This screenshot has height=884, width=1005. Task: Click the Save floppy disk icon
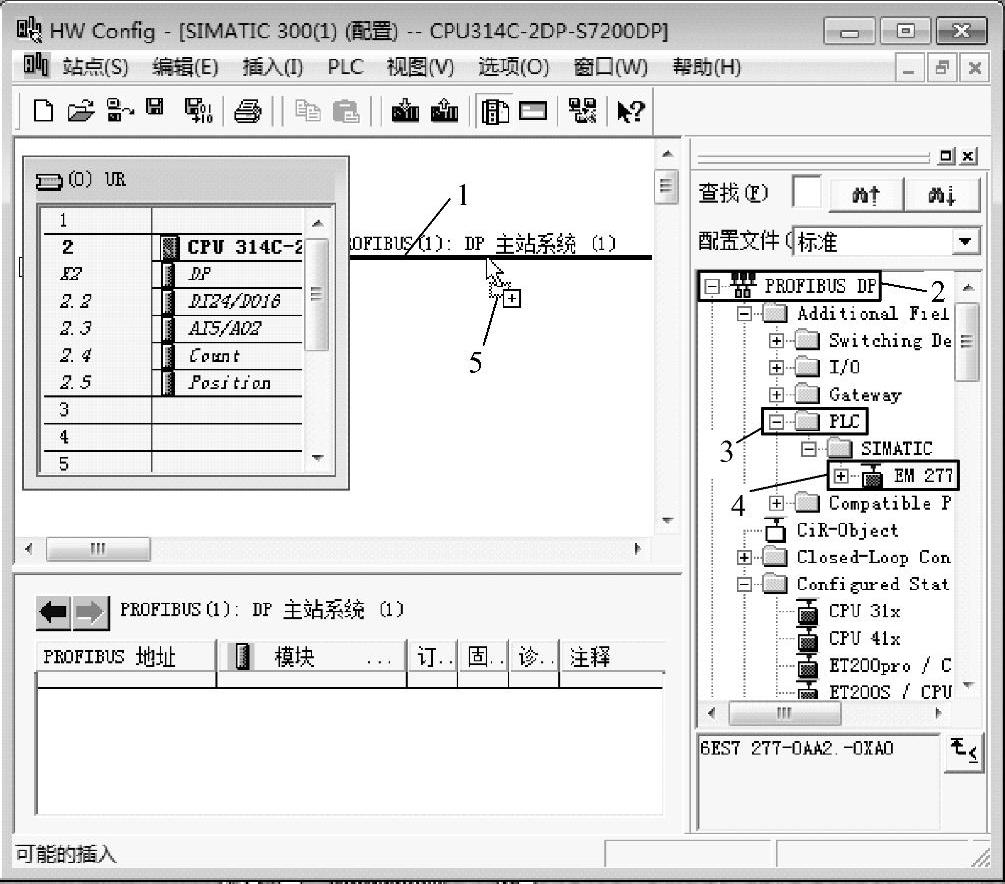(154, 107)
